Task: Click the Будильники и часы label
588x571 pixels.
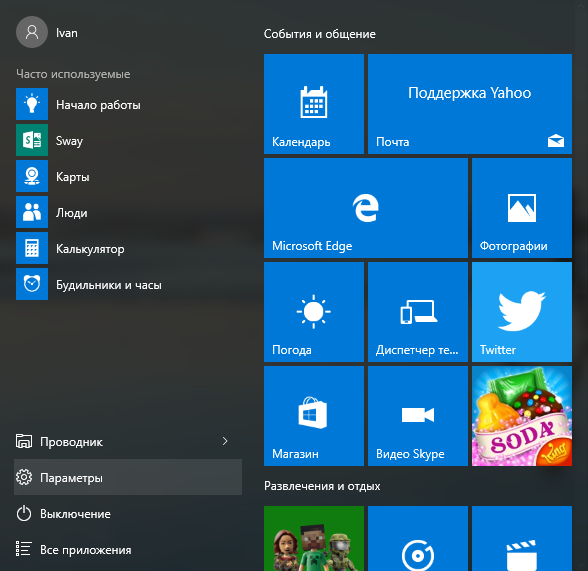Action: tap(109, 285)
